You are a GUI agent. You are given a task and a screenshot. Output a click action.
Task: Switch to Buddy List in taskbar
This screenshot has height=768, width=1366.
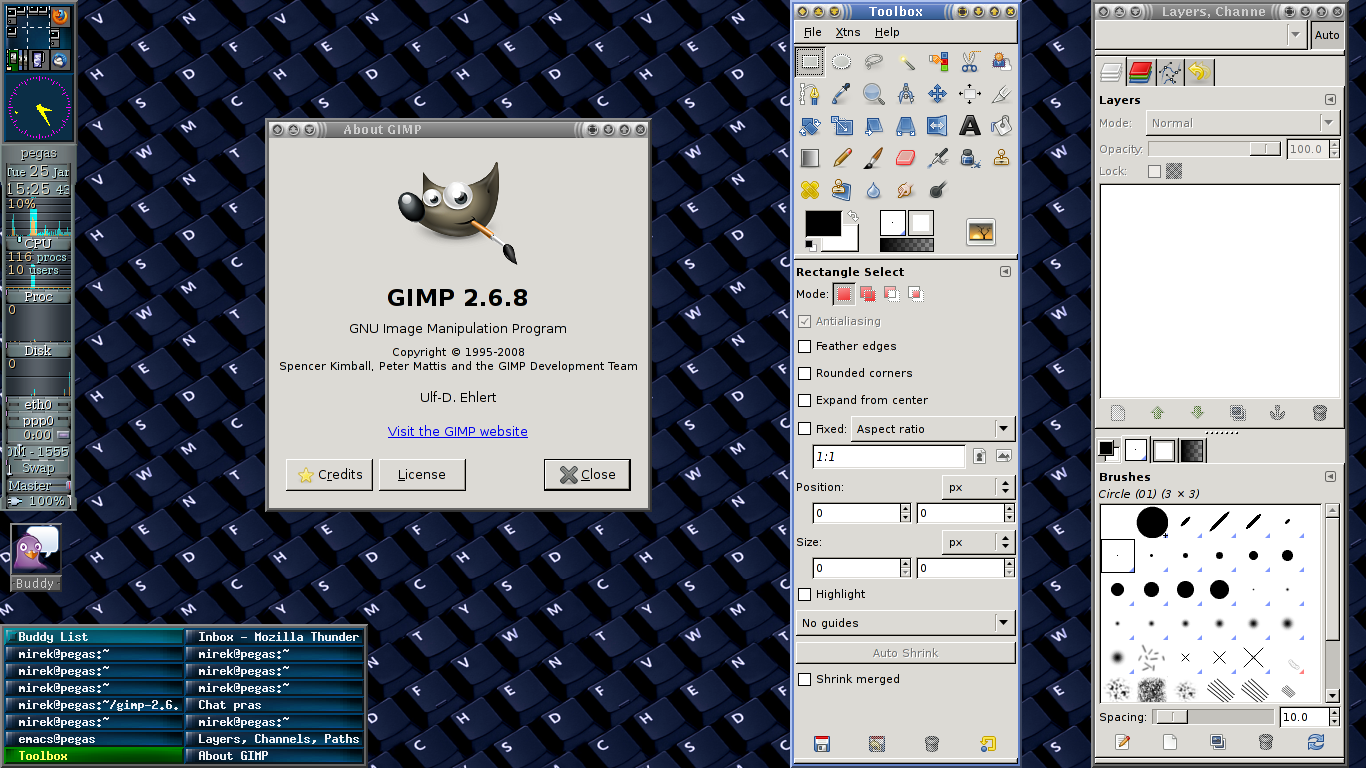click(95, 637)
